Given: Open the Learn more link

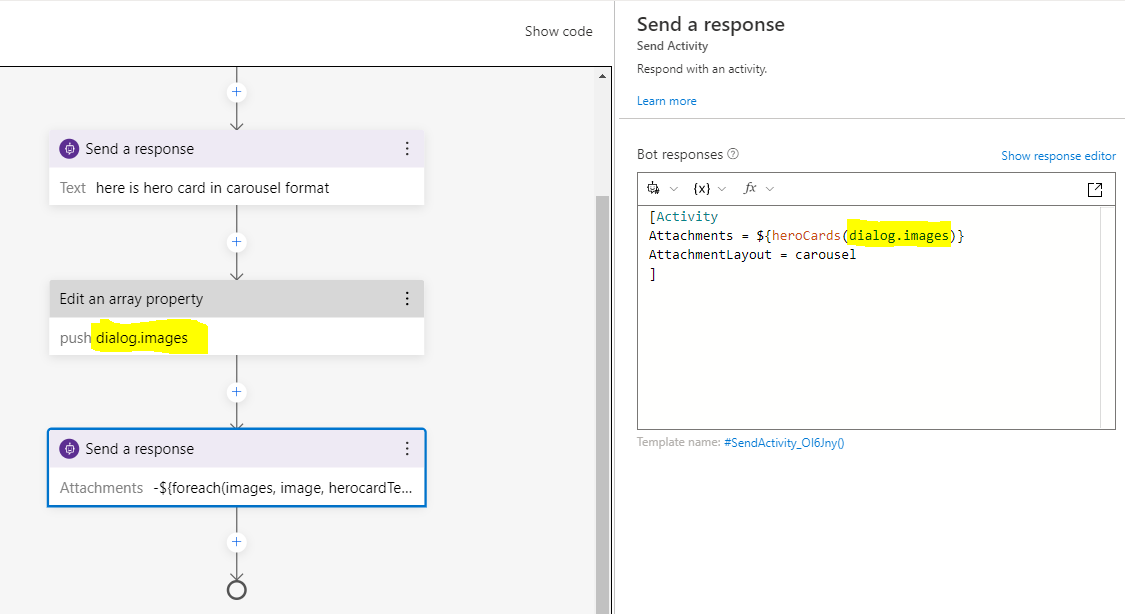Looking at the screenshot, I should click(x=666, y=100).
